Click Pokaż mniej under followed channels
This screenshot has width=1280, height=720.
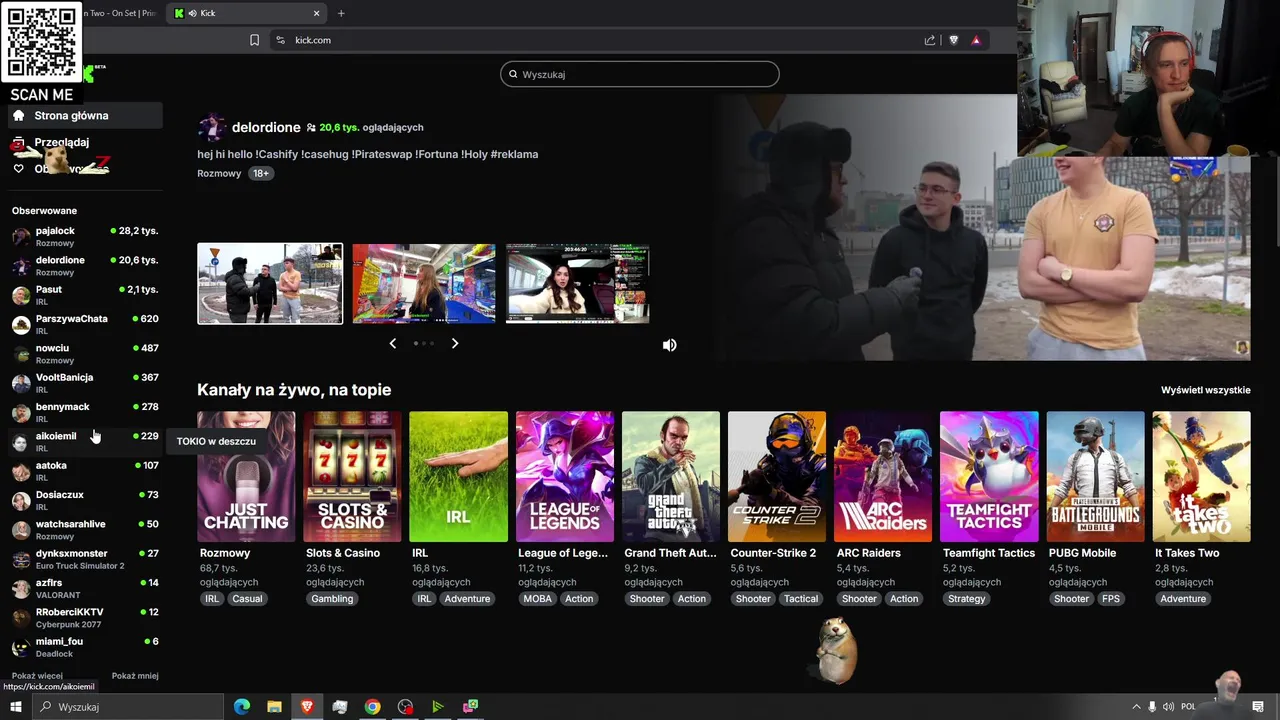point(135,676)
